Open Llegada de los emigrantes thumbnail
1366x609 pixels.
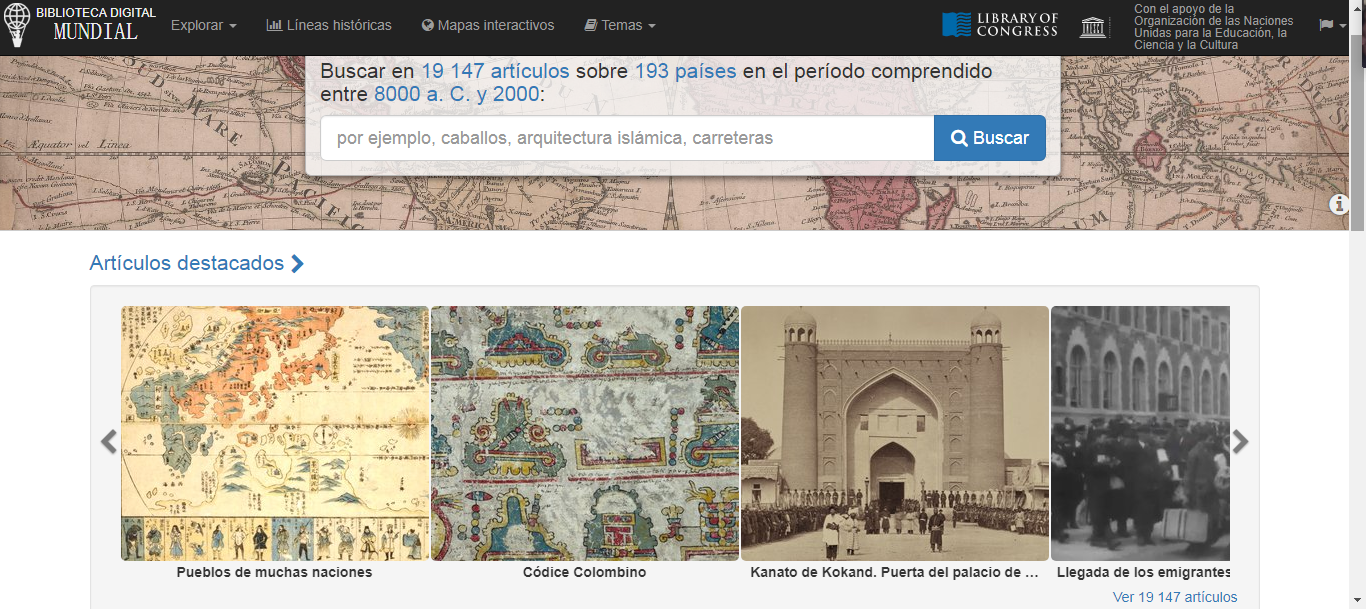coord(1140,433)
